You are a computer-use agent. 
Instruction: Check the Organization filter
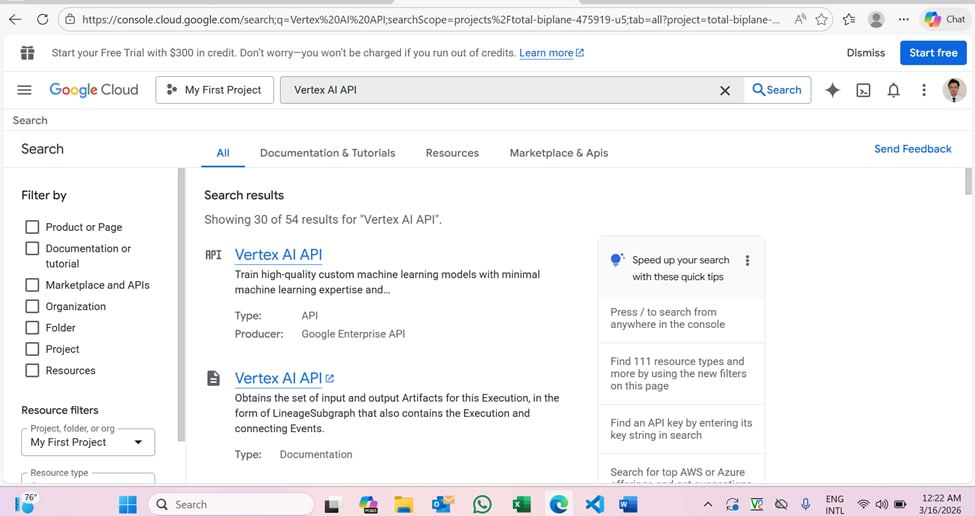tap(32, 306)
